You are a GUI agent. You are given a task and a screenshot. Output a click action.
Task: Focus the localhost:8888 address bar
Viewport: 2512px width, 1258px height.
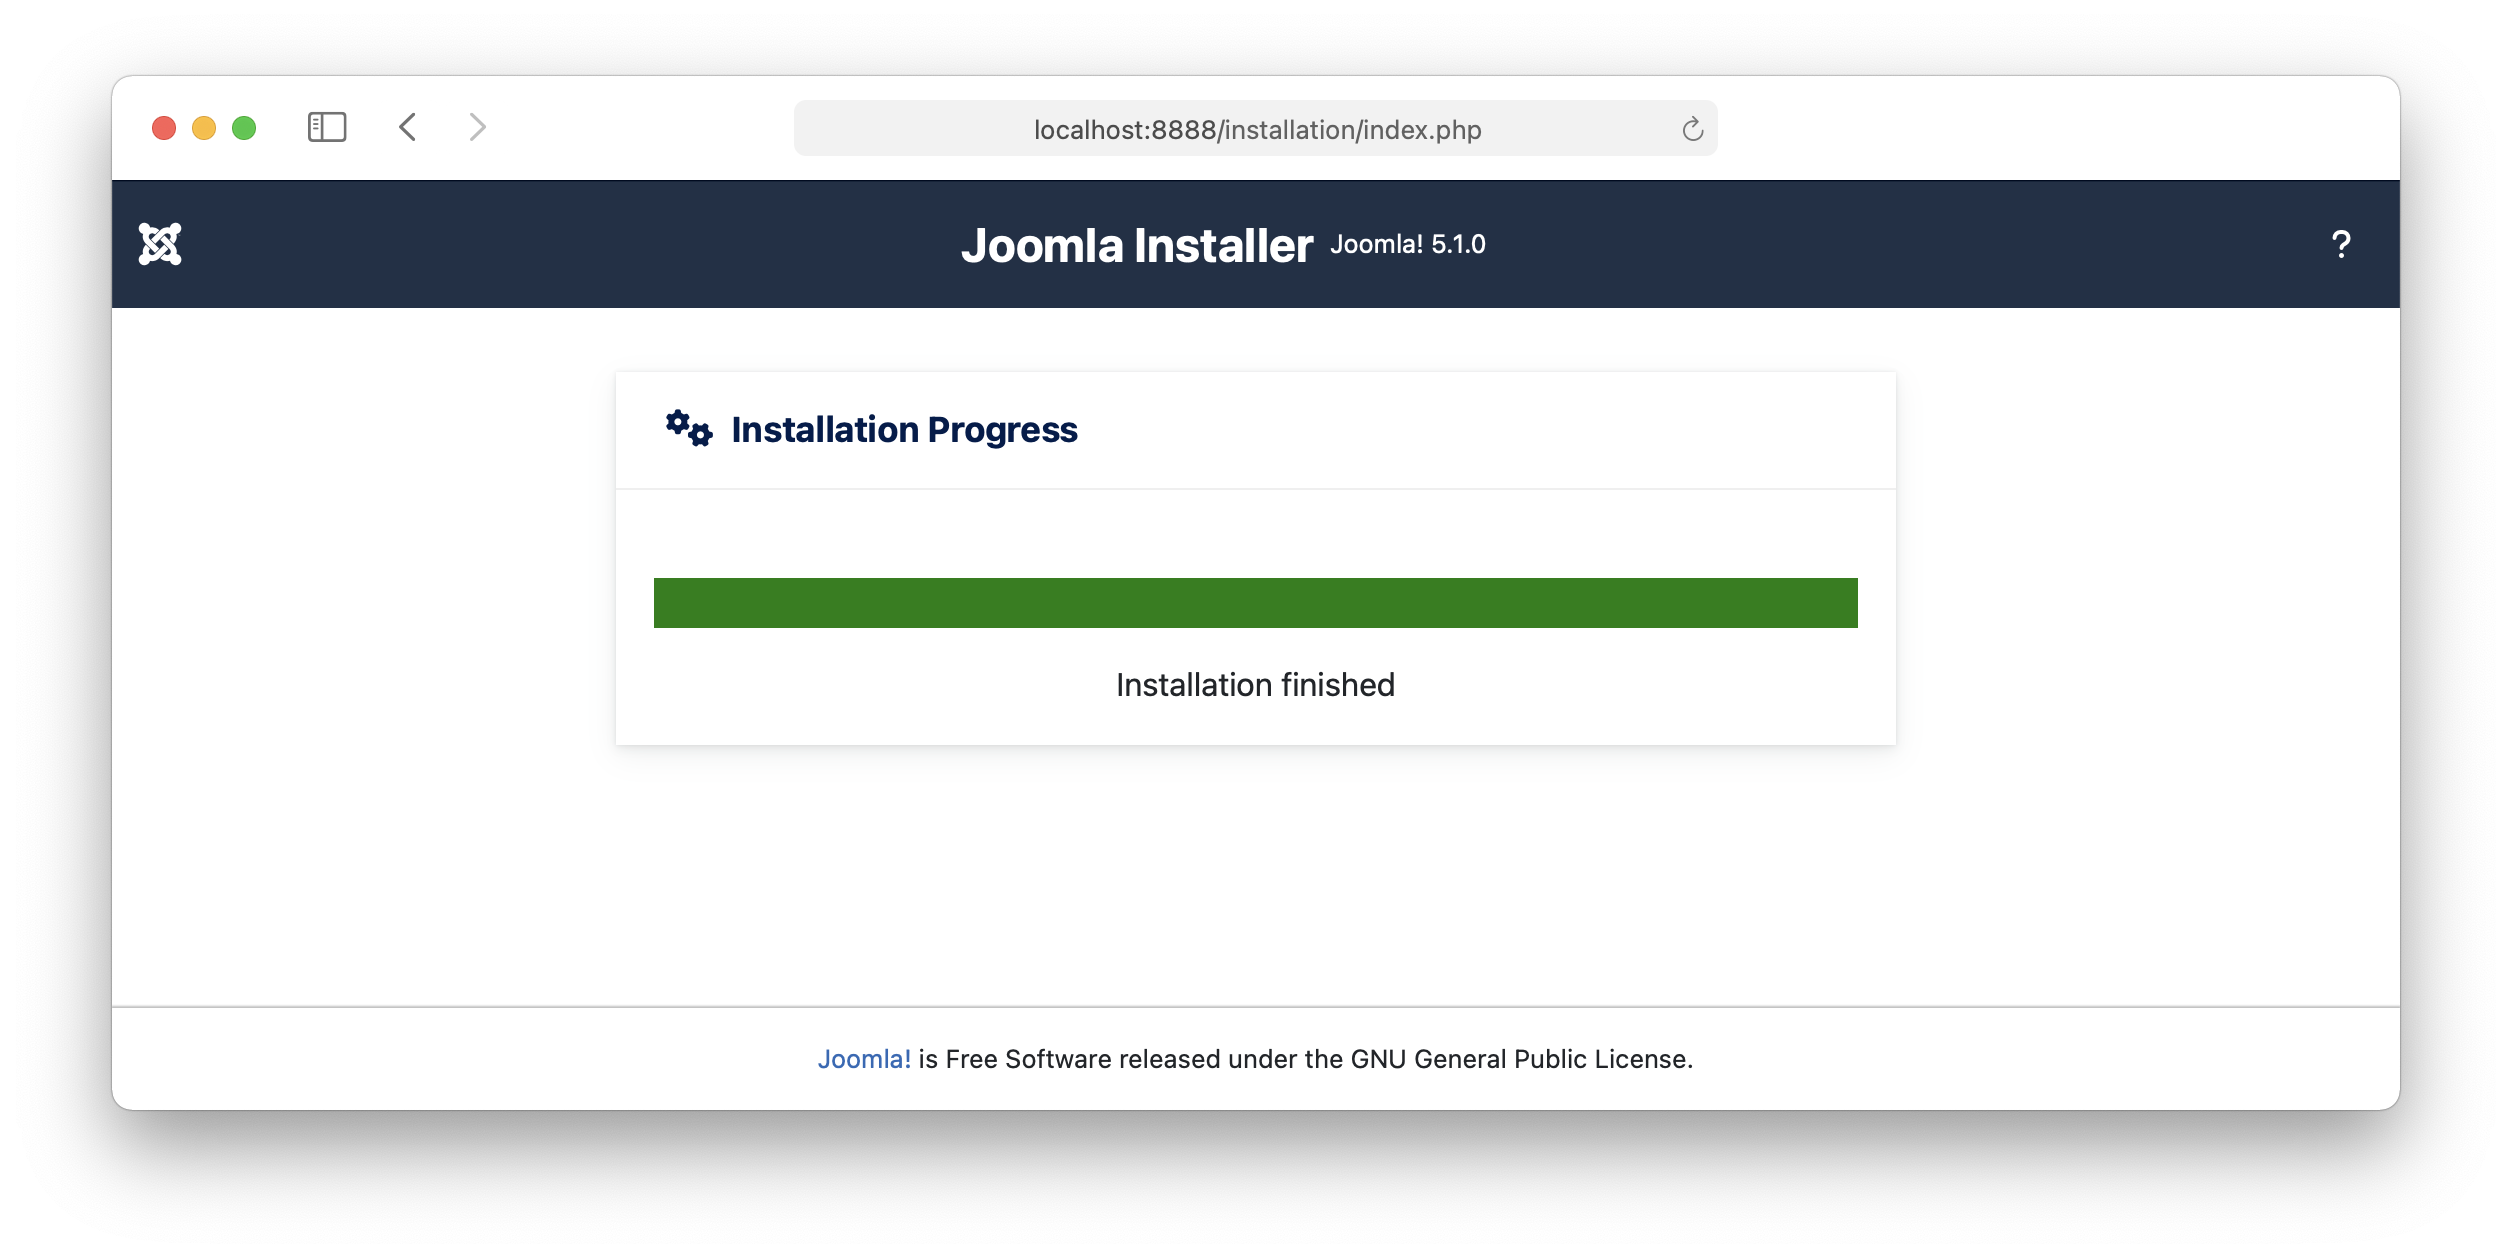[1256, 129]
